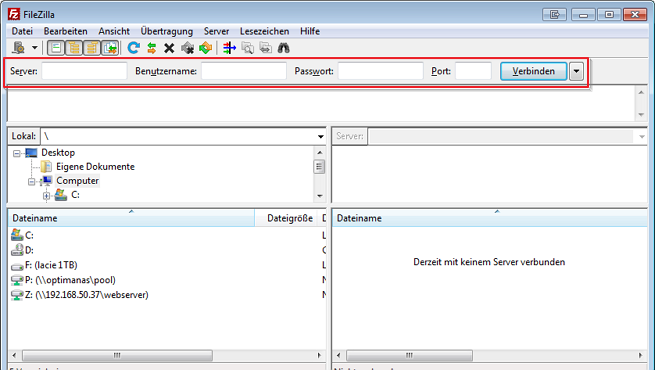Toggle the transfer queue display

(110, 48)
